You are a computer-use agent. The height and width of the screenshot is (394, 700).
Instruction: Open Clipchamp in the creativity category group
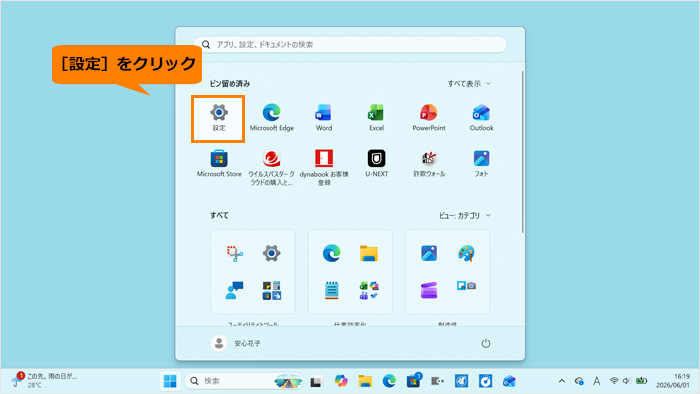click(x=429, y=290)
